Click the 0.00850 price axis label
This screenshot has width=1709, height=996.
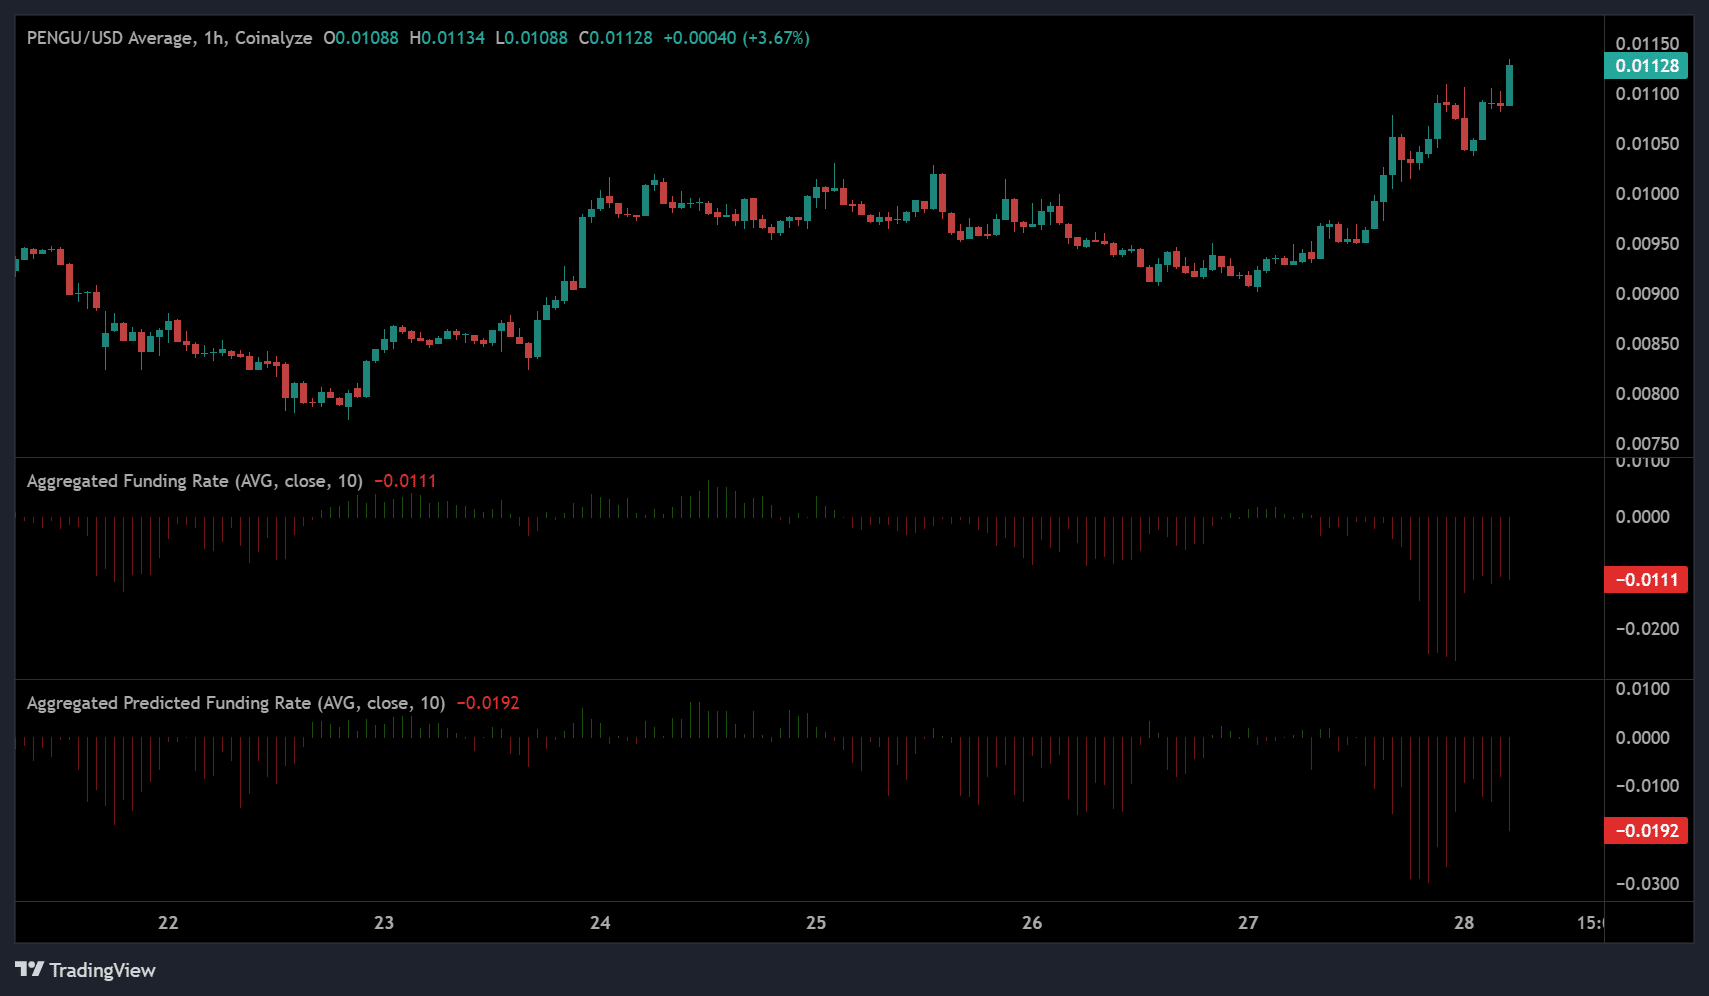[x=1647, y=344]
